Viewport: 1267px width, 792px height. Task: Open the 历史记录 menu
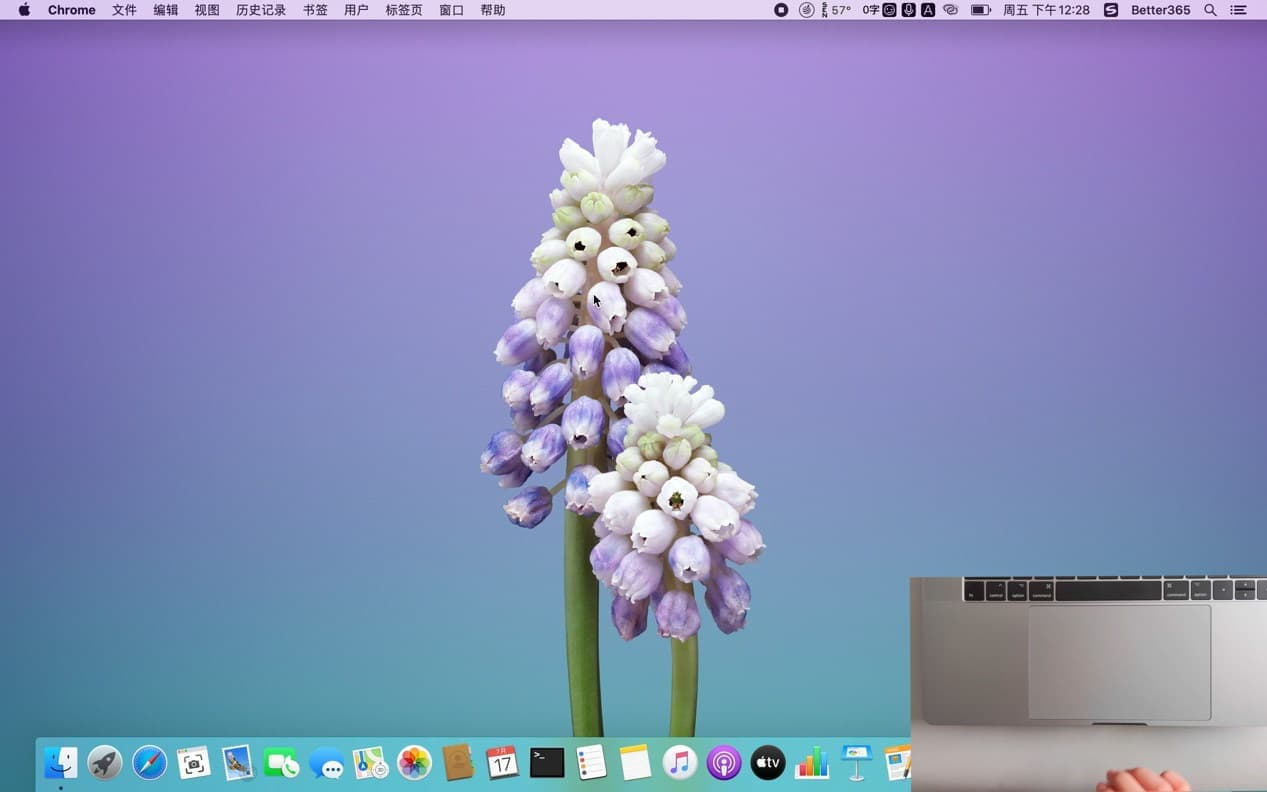point(261,10)
